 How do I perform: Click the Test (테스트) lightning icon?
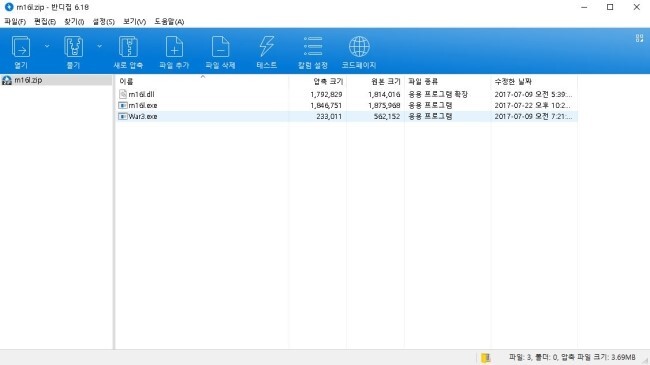pos(267,47)
